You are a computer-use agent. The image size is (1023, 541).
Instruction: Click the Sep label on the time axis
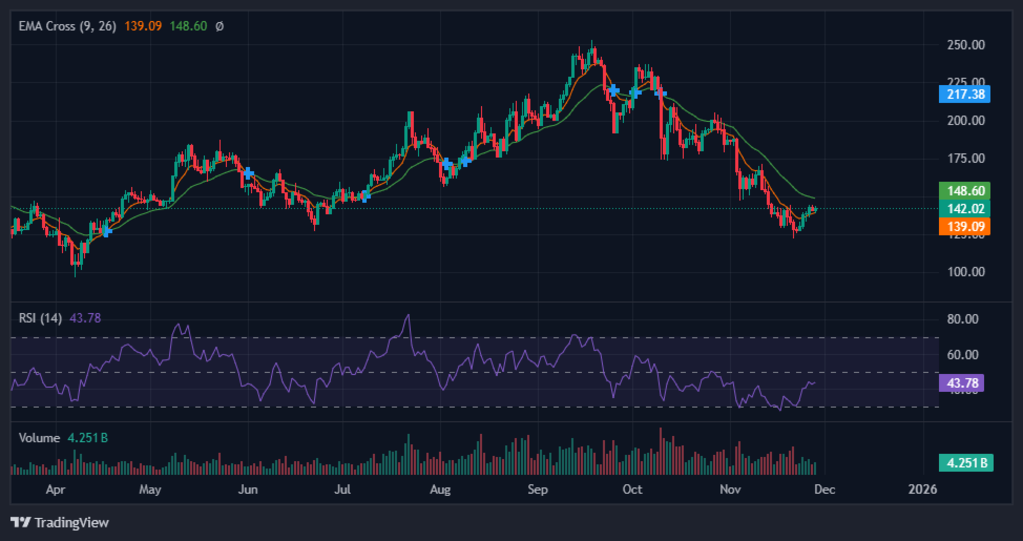[x=539, y=490]
